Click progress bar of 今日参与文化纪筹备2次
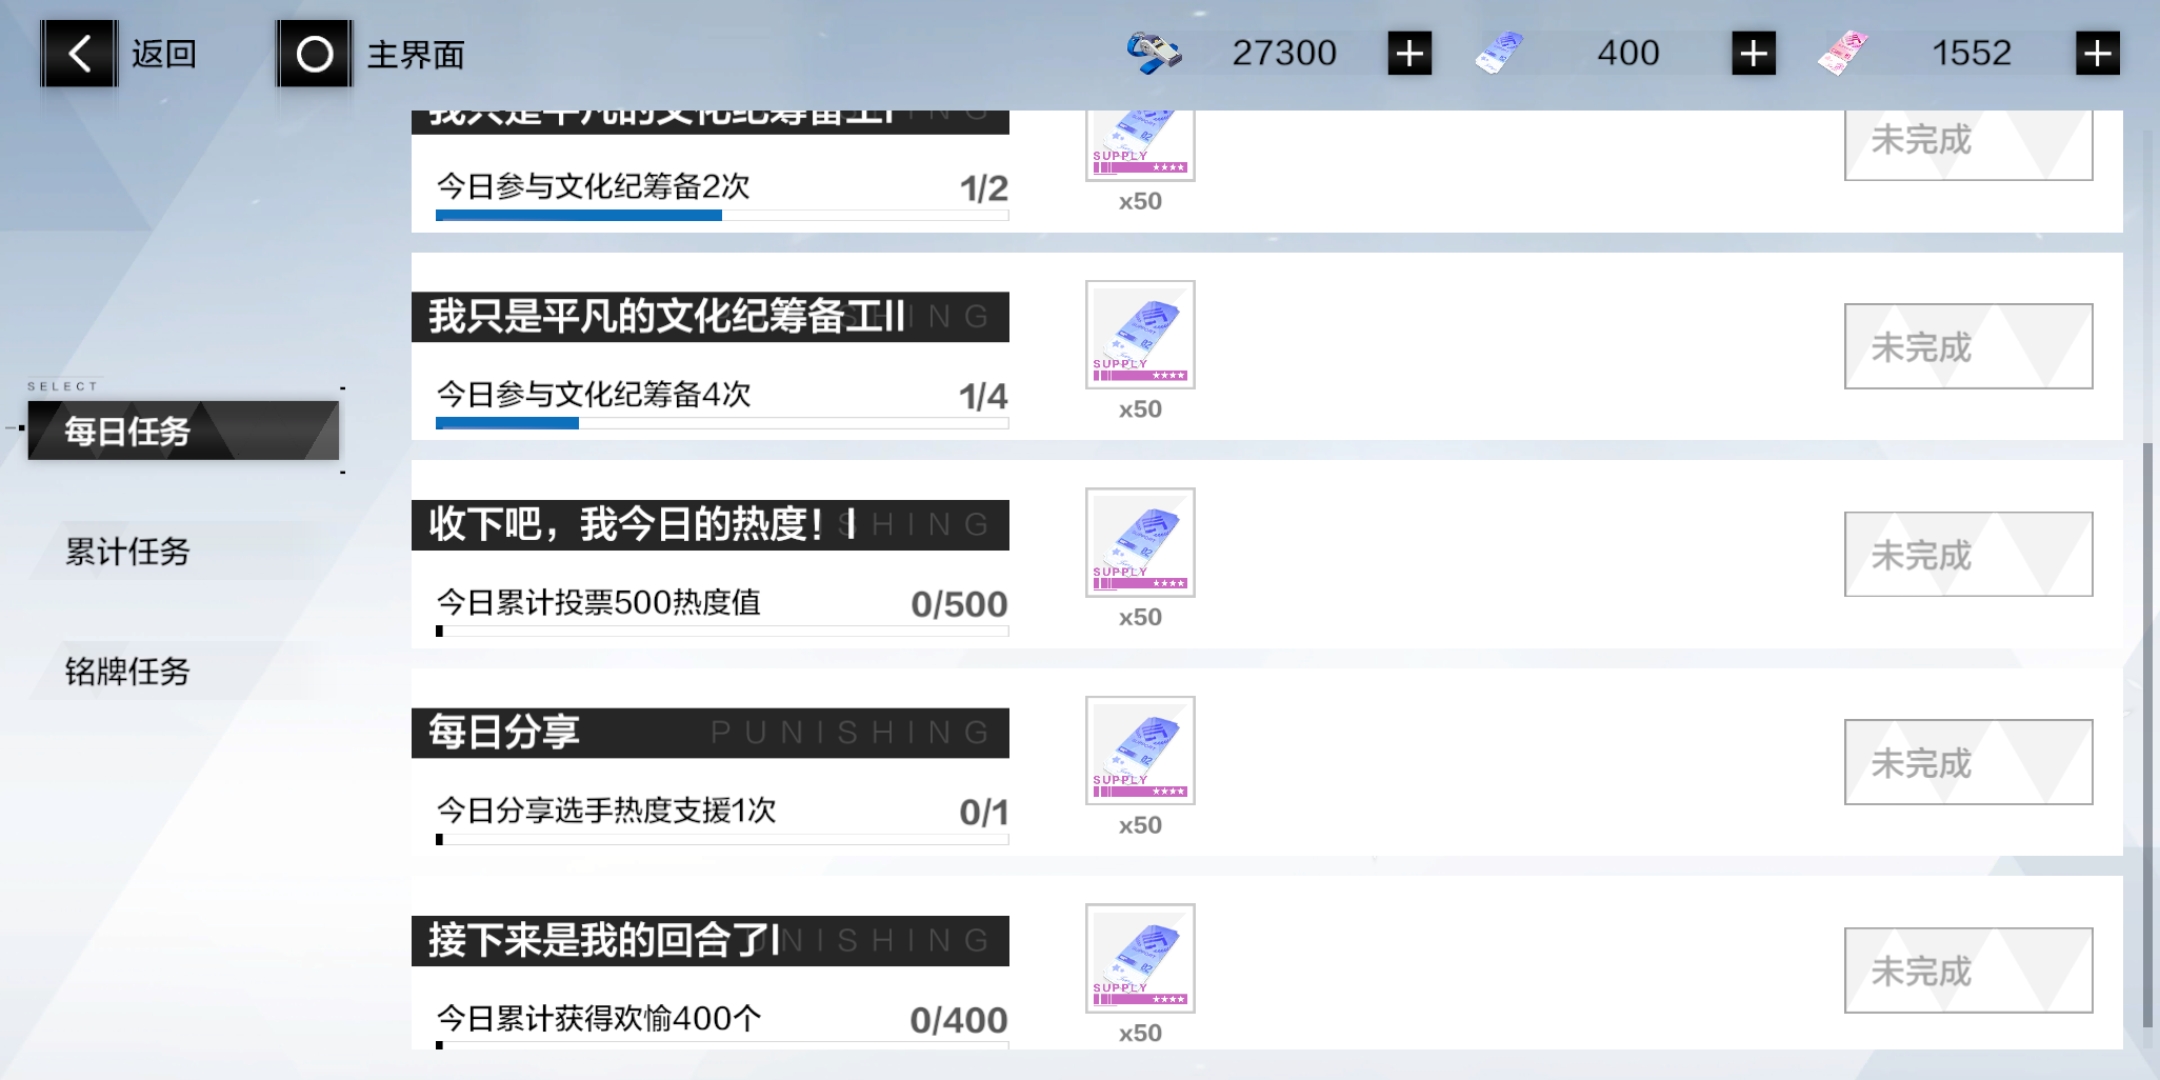 pyautogui.click(x=721, y=215)
